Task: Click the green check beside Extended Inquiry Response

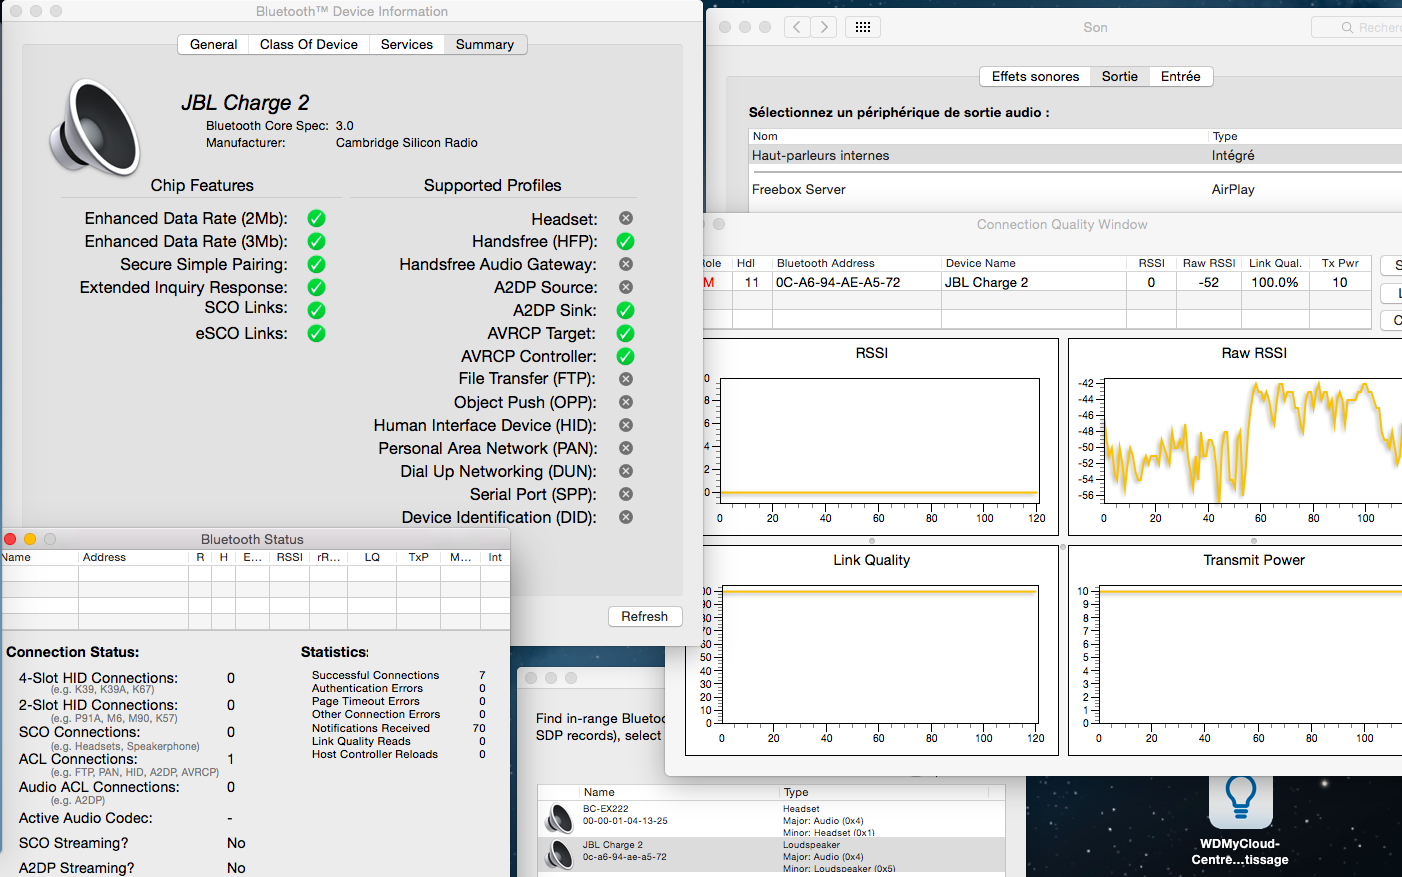Action: coord(316,287)
